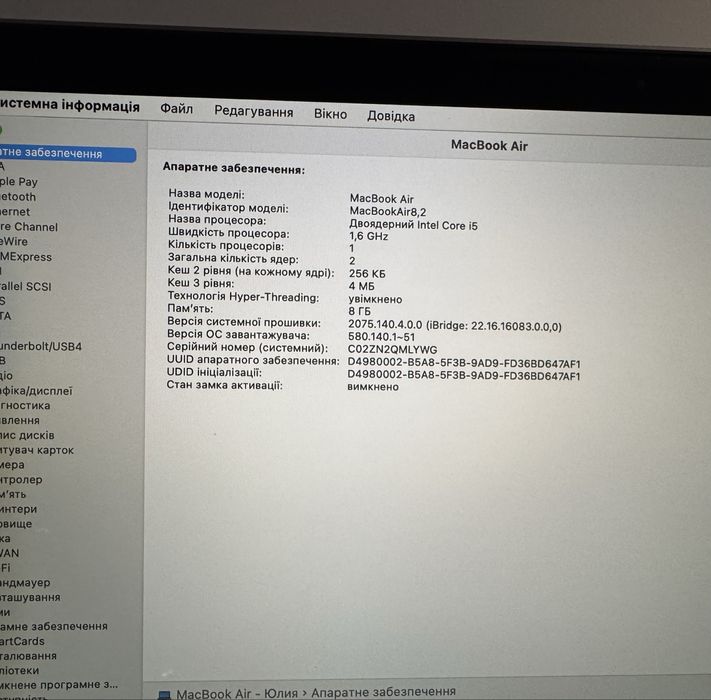Select Вимкнене програмне з... in the sidebar
This screenshot has width=711, height=700.
coord(58,685)
